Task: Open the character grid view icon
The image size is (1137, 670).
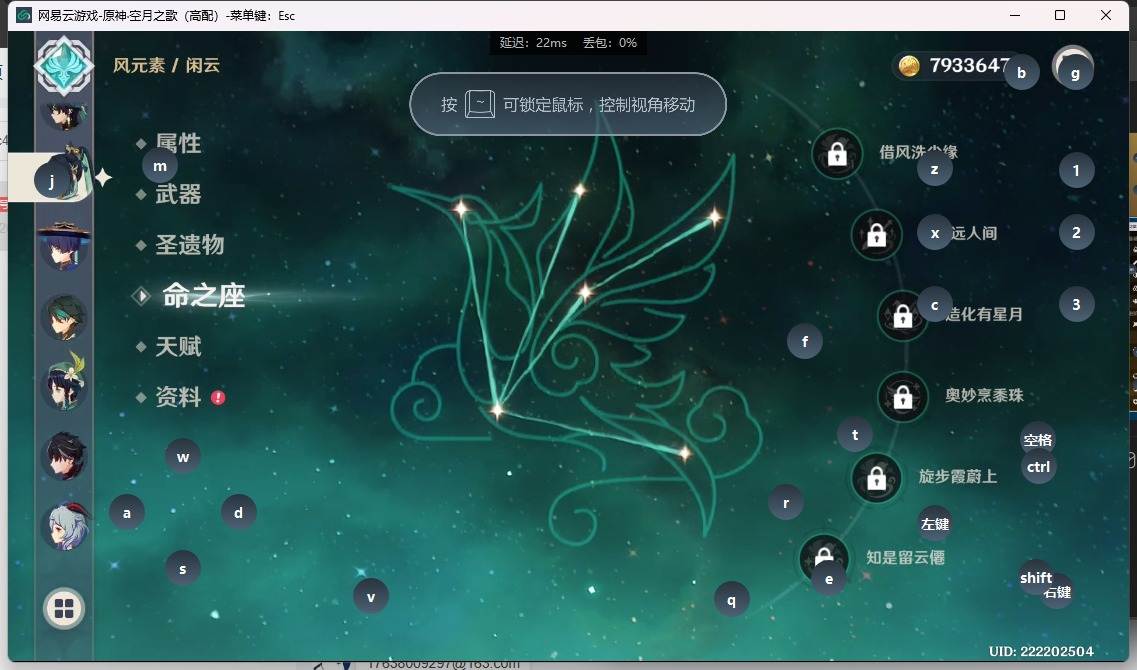Action: [x=64, y=609]
